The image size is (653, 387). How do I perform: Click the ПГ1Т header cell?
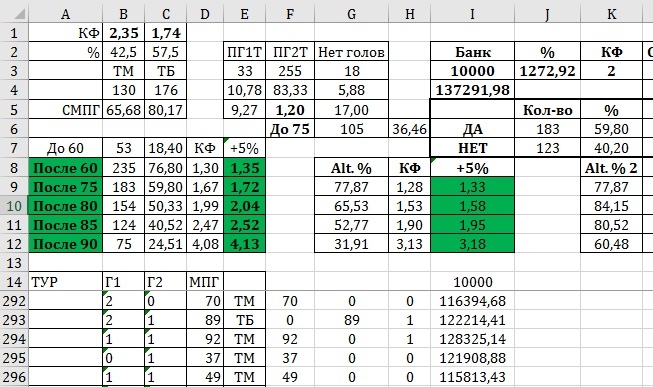(x=244, y=52)
